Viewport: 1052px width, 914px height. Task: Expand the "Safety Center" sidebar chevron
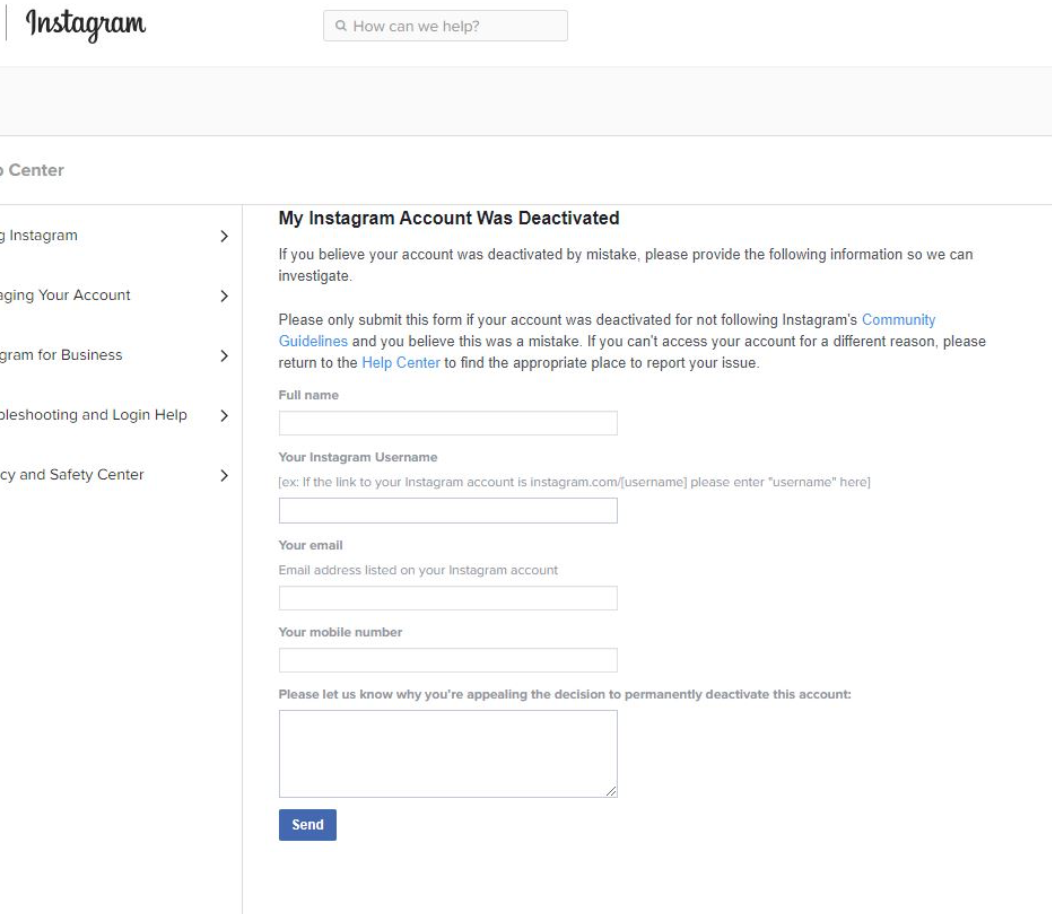(224, 475)
